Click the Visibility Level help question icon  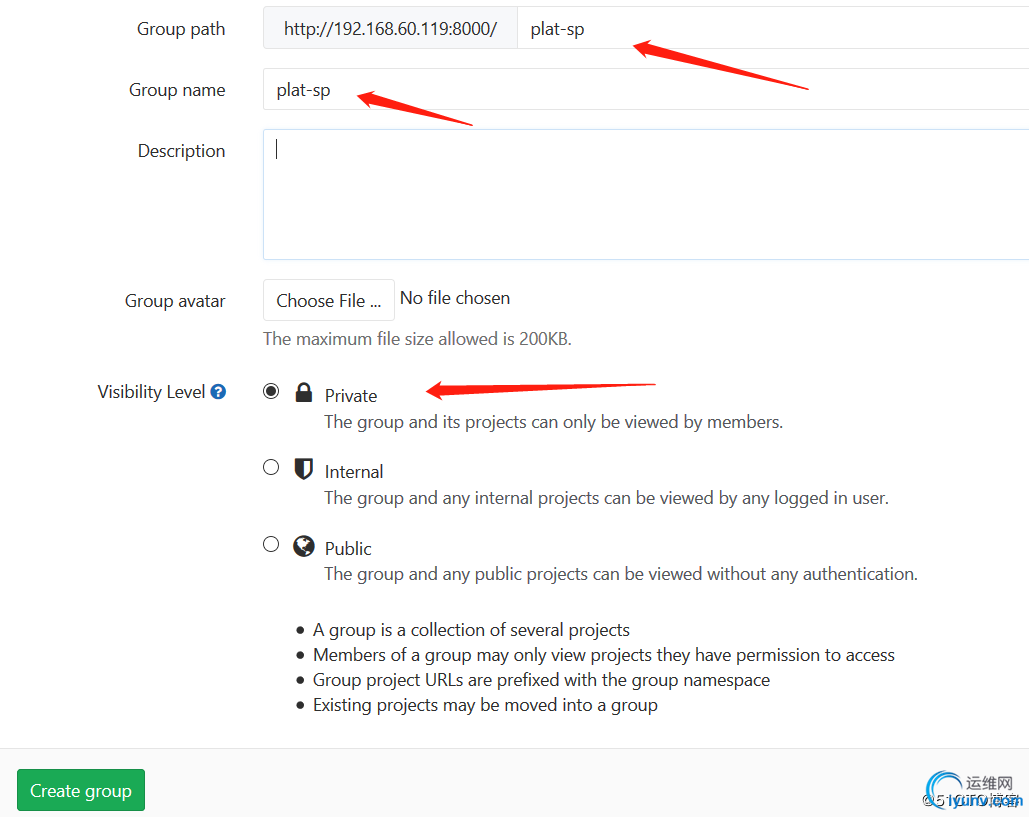218,392
